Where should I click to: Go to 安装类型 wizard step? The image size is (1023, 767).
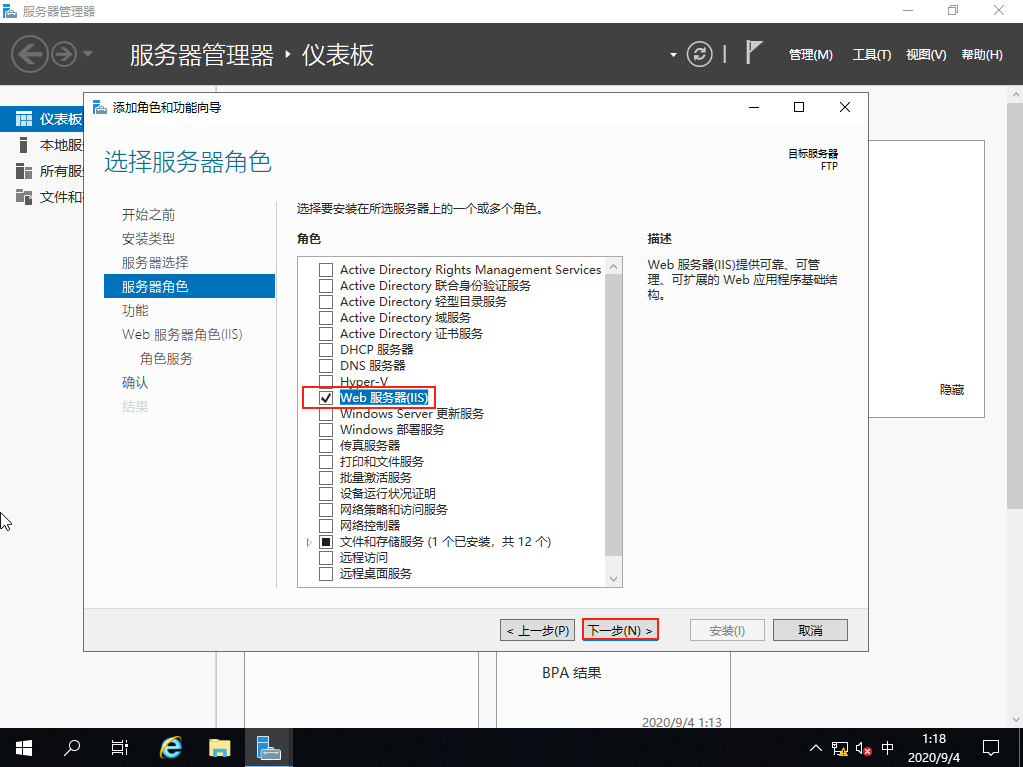tap(148, 239)
